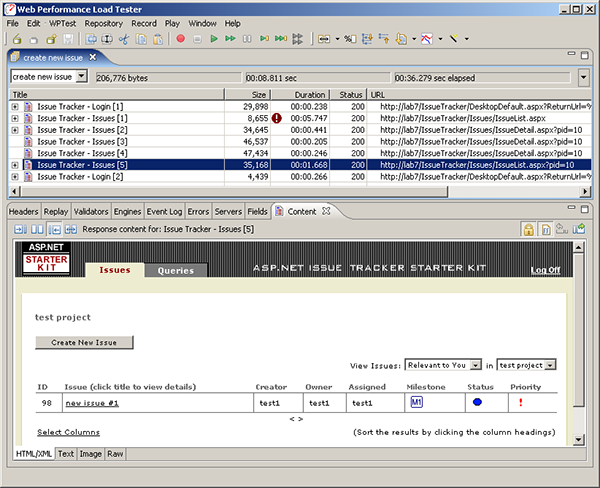Viewport: 600px width, 488px height.
Task: Click the yellow wand tool icon
Action: coord(453,39)
